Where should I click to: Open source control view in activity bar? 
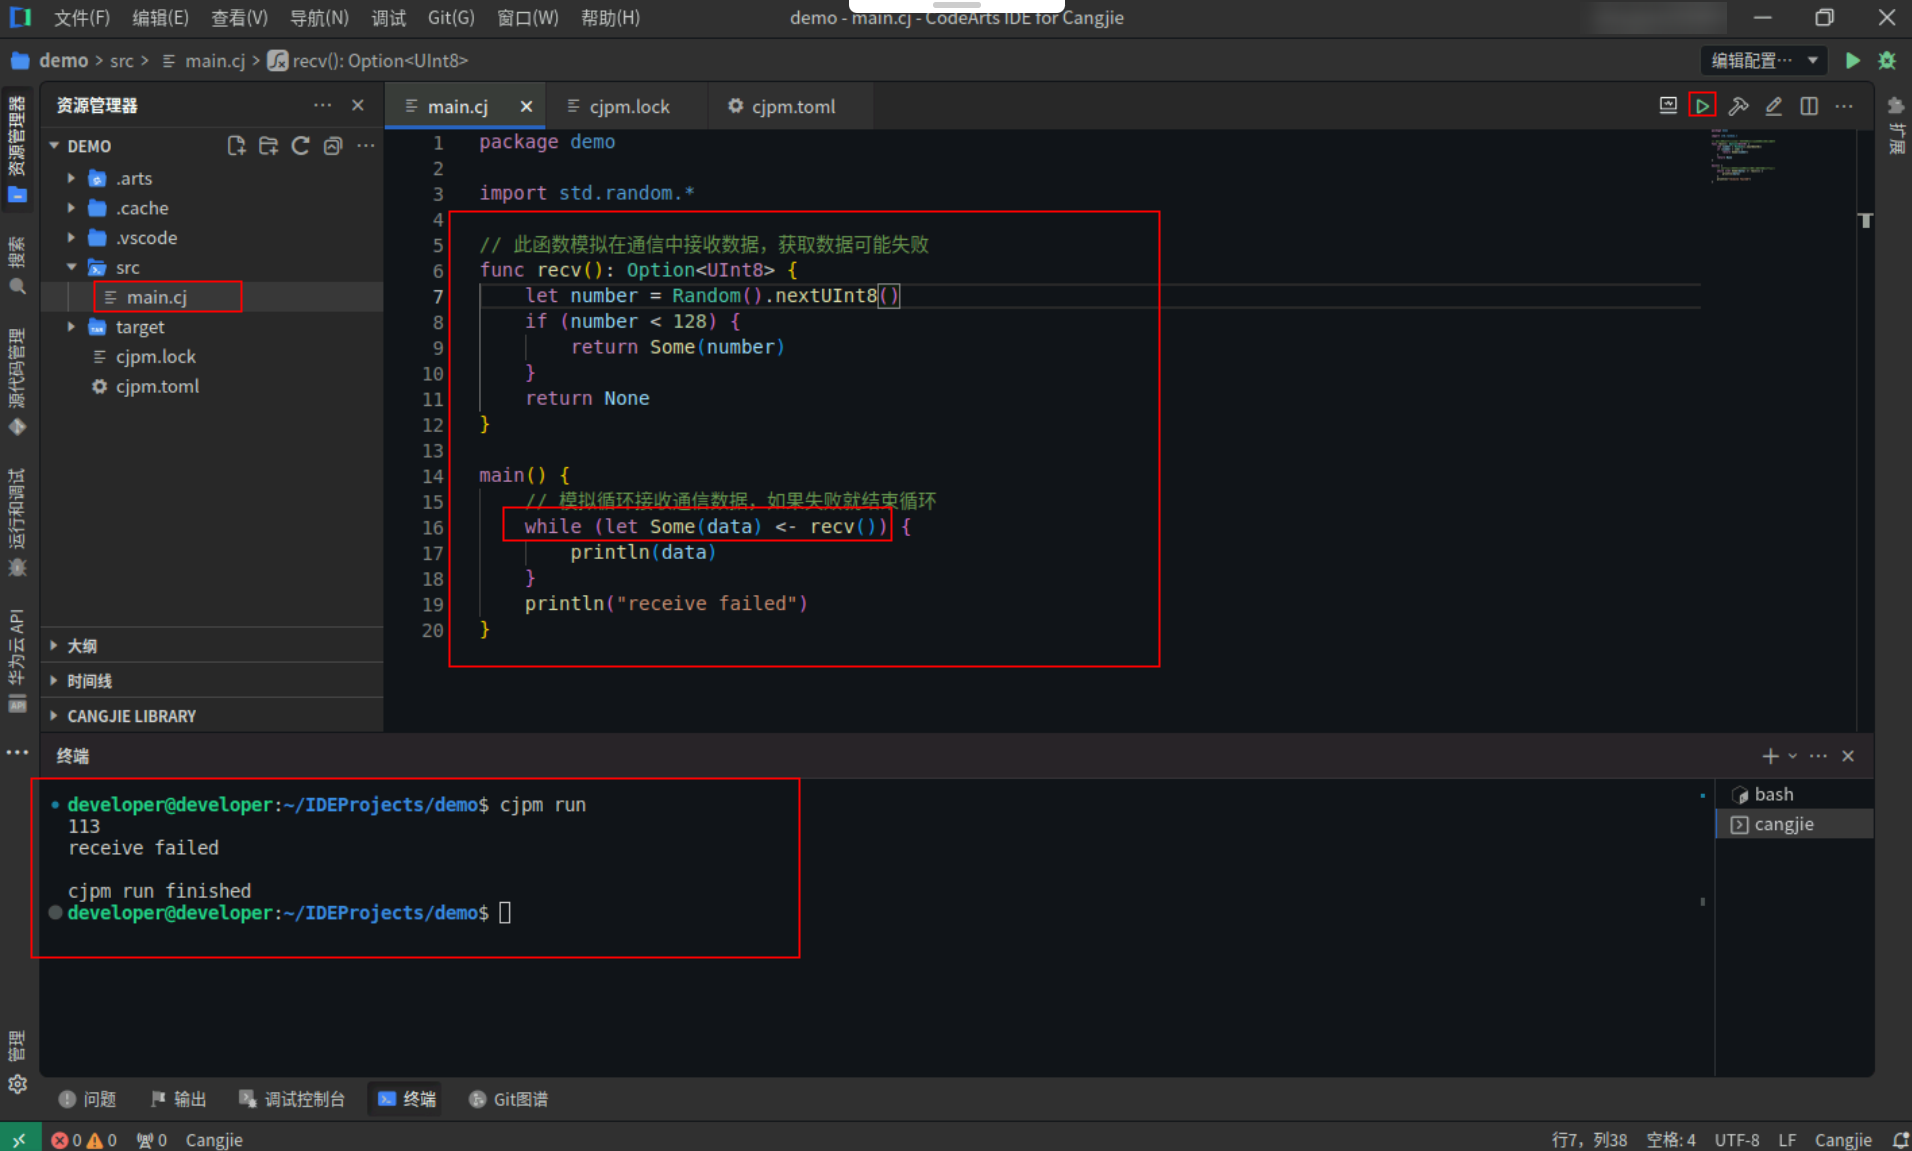[x=17, y=382]
